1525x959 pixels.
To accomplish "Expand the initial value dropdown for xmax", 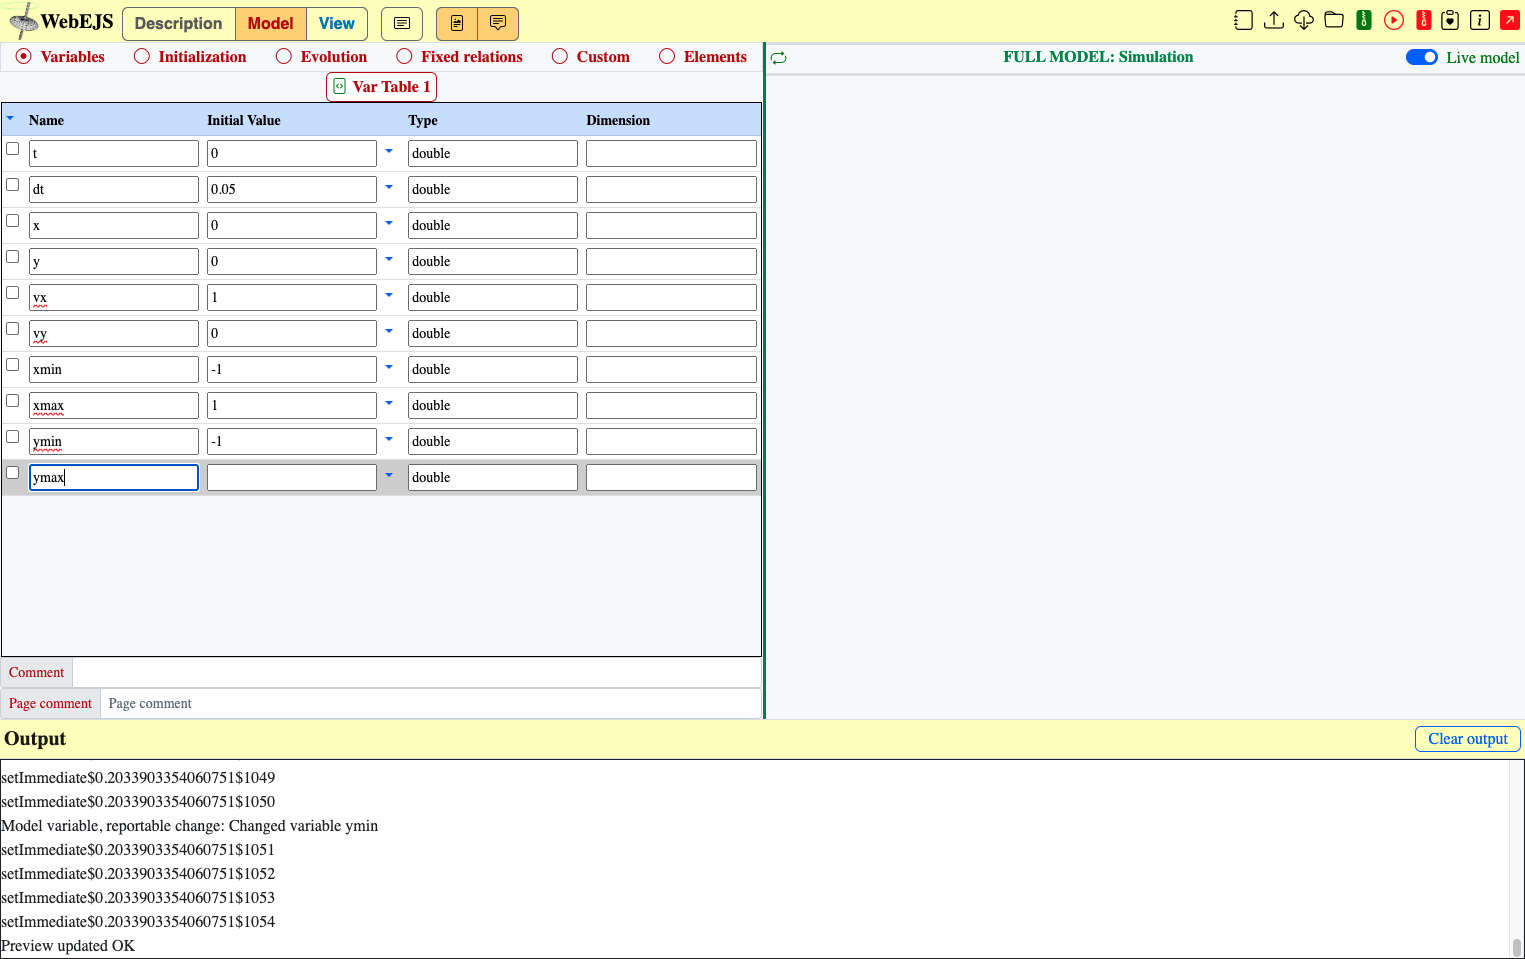I will [389, 404].
